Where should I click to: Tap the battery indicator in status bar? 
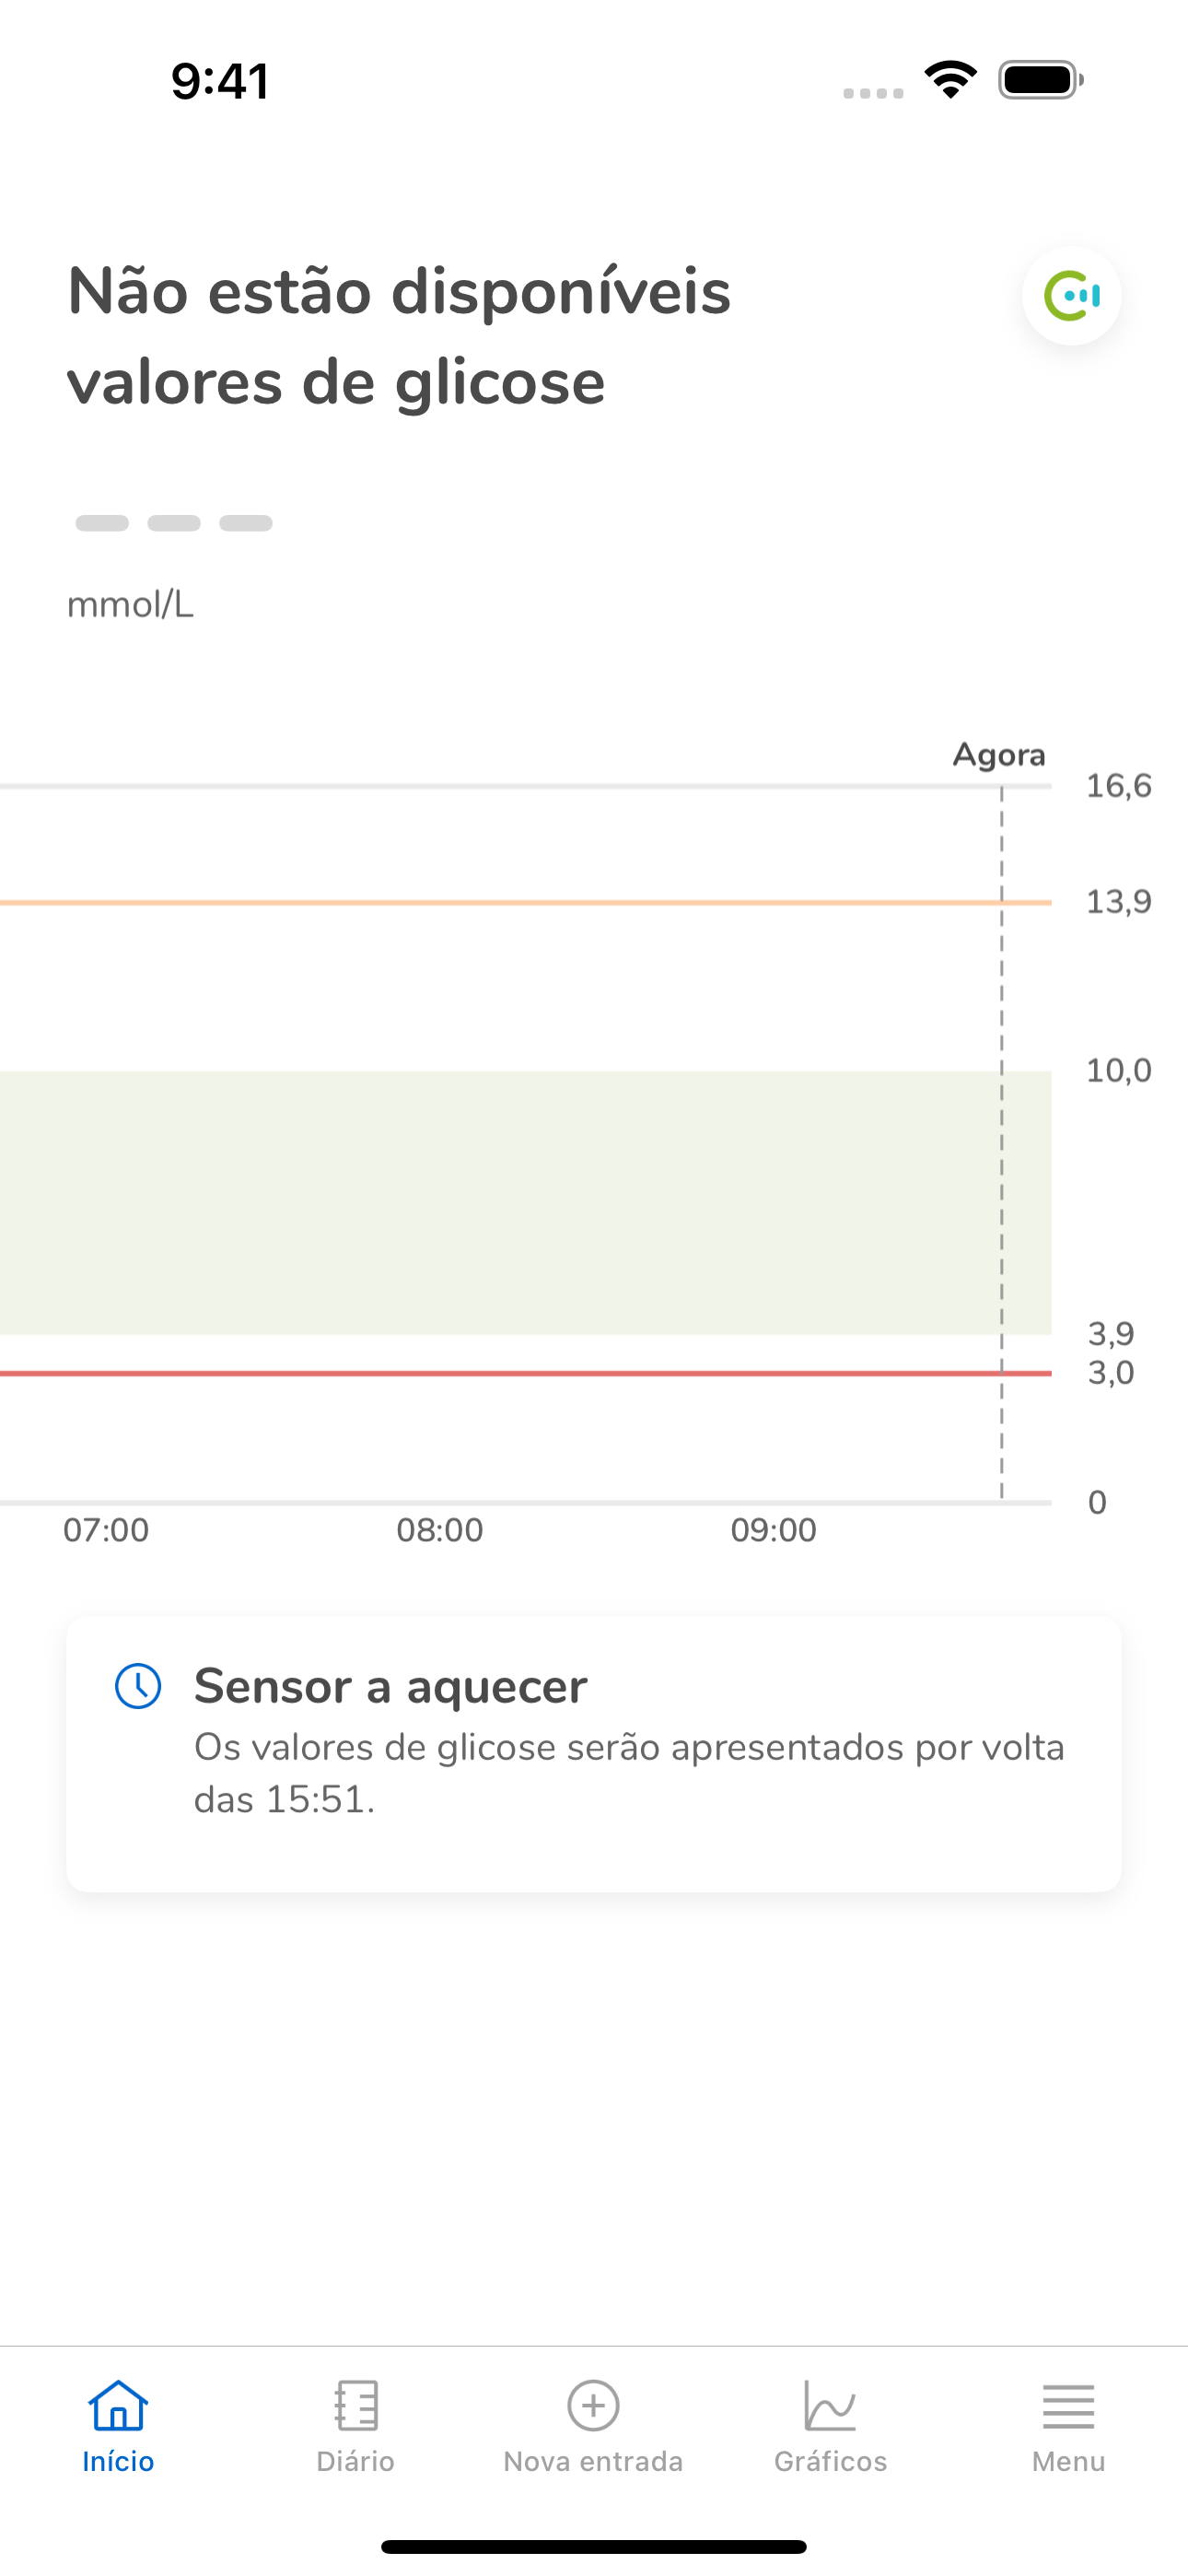(1040, 80)
